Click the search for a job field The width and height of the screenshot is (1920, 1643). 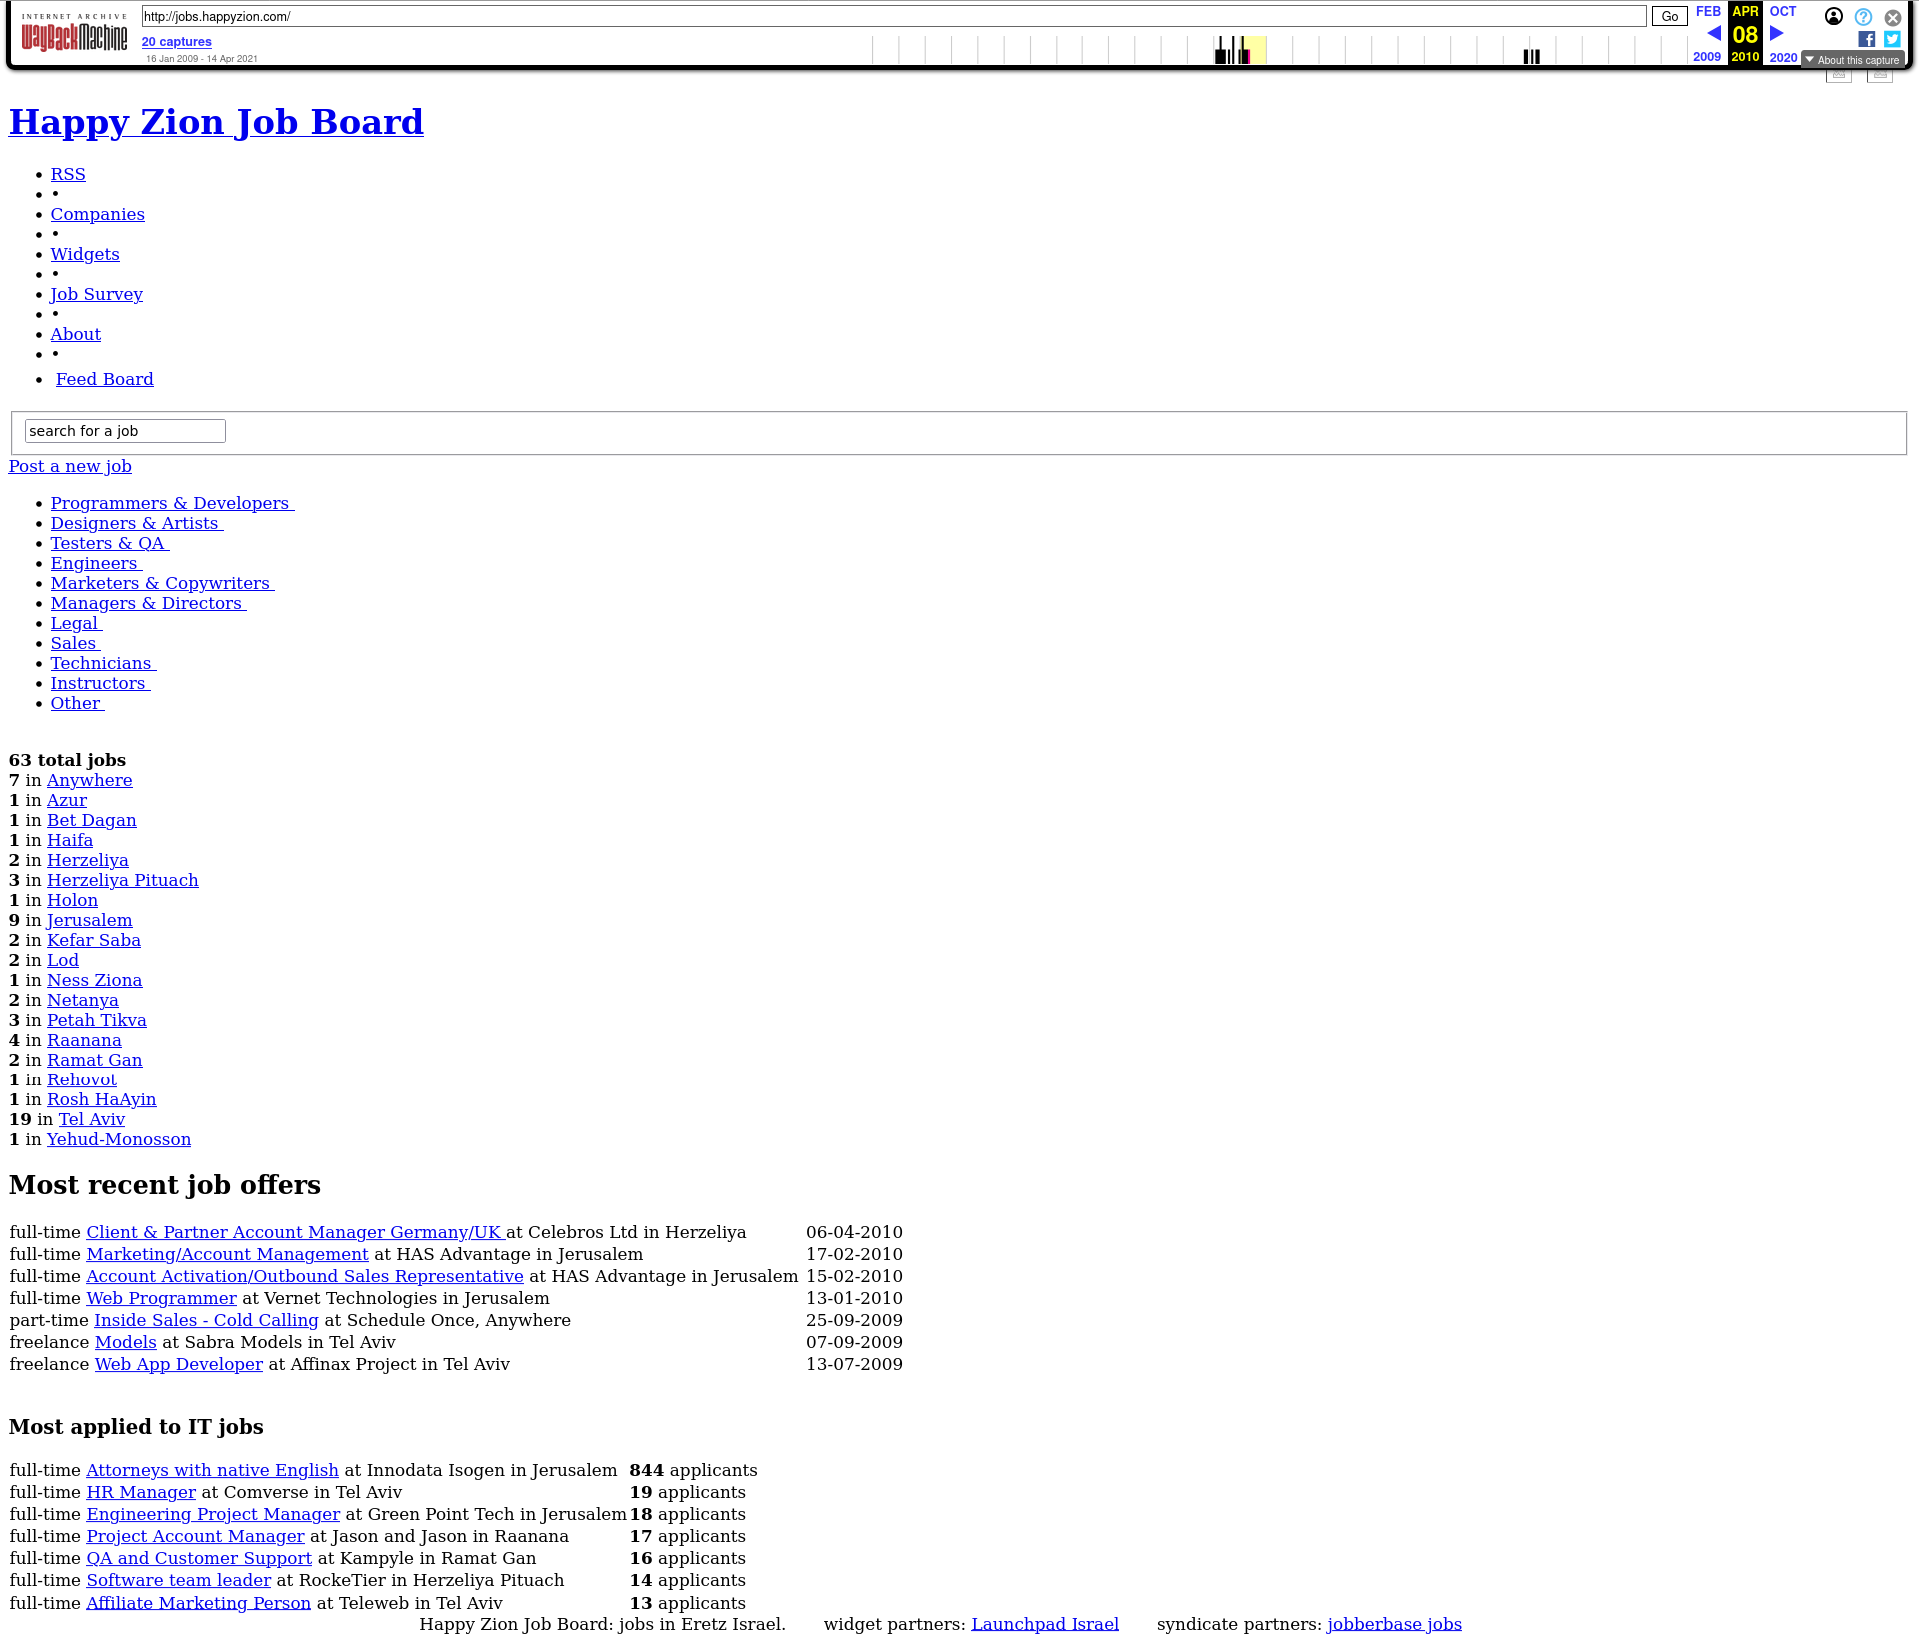click(x=125, y=431)
